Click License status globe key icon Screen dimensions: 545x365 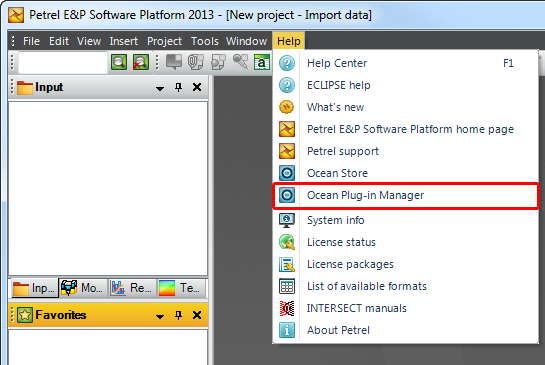pyautogui.click(x=287, y=242)
